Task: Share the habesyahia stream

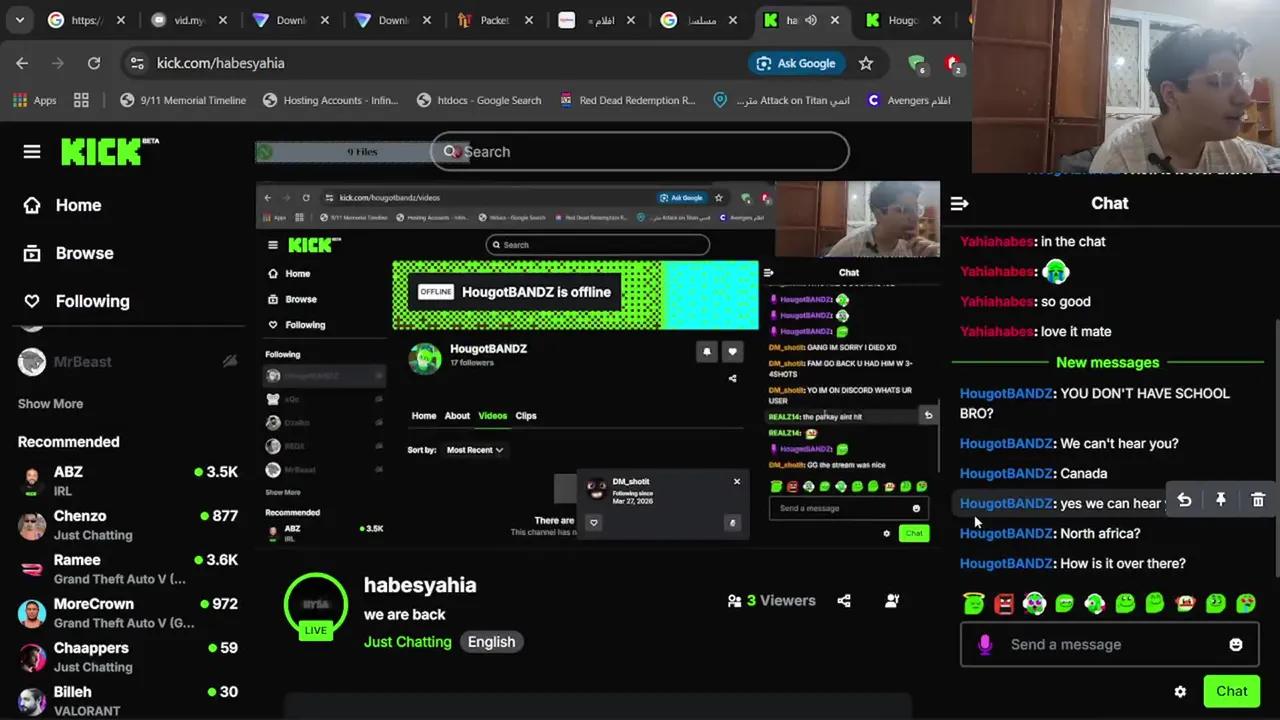Action: tap(844, 601)
